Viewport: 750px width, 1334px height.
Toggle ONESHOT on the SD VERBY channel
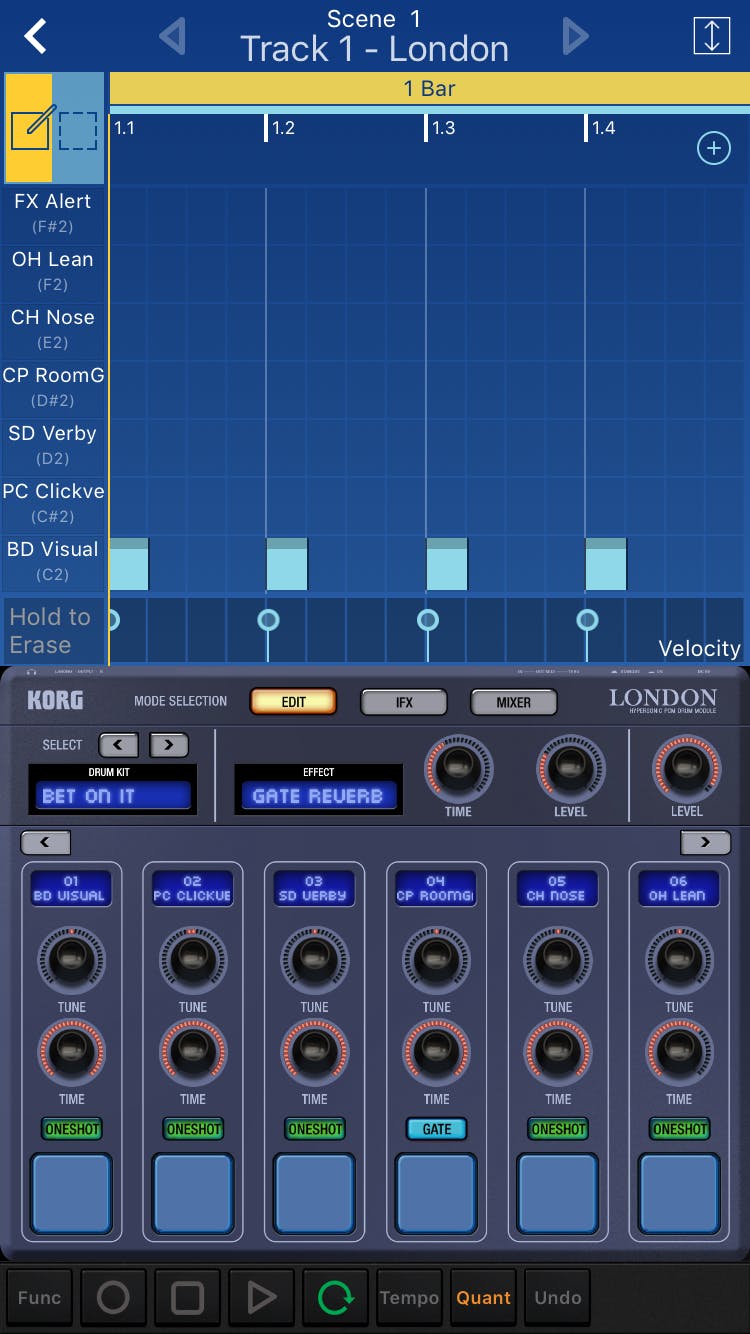click(315, 1129)
